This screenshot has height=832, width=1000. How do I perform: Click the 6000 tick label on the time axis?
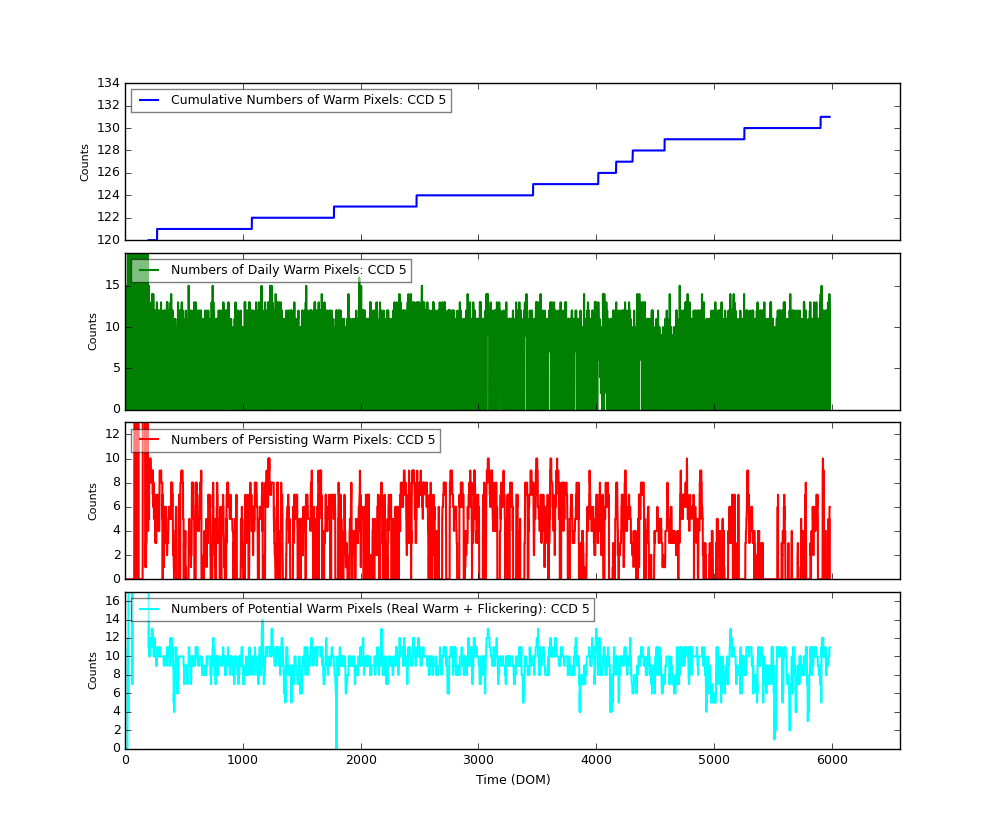(x=832, y=760)
